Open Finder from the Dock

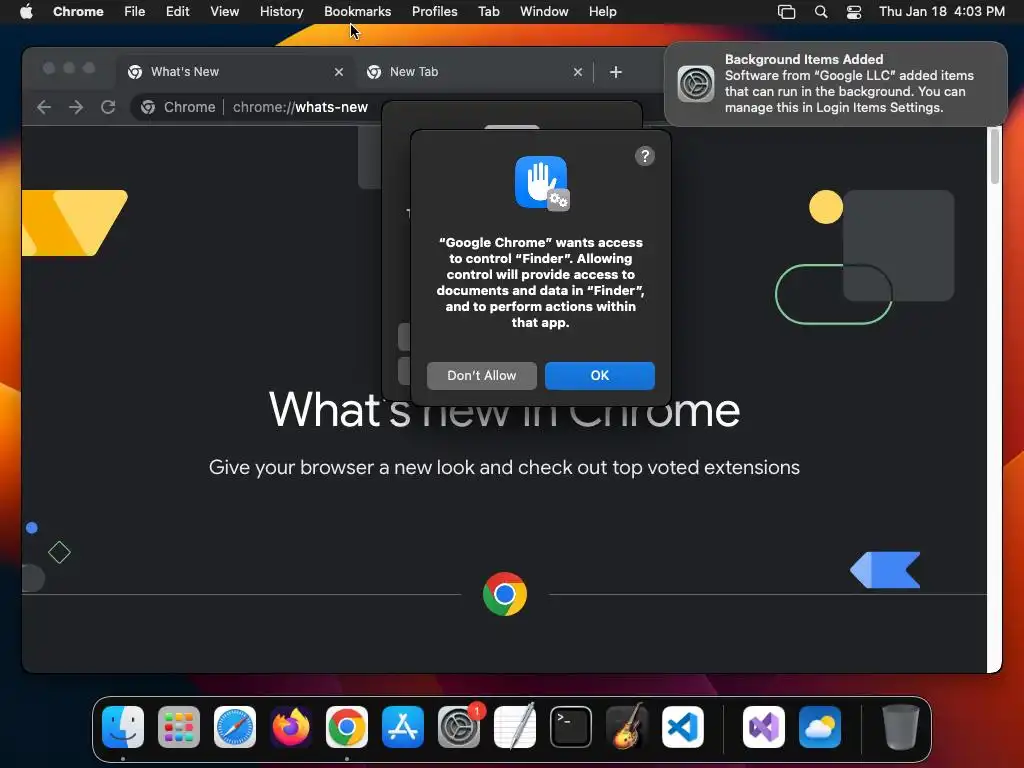point(123,727)
